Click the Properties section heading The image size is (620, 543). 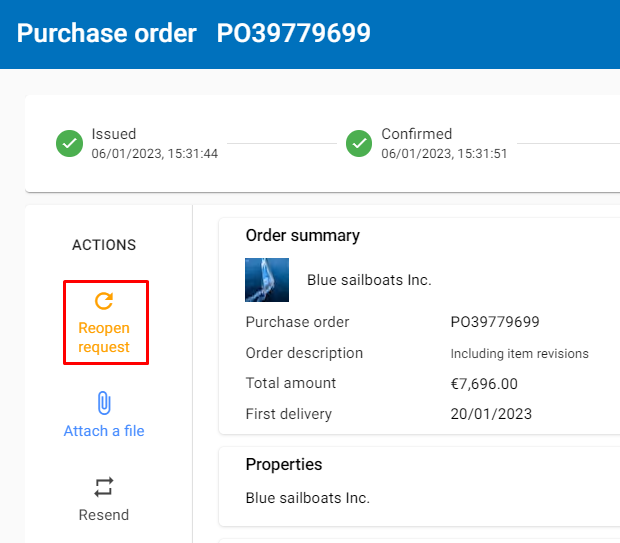click(x=284, y=464)
